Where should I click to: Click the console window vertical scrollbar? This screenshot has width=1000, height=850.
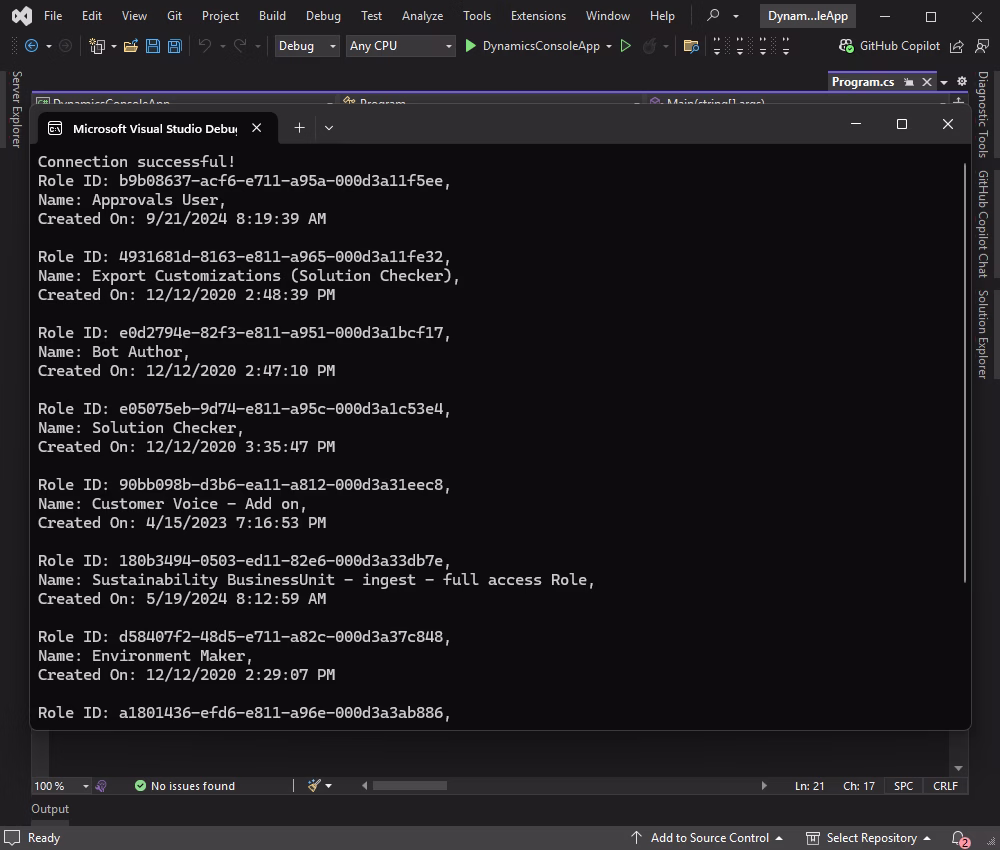click(965, 373)
